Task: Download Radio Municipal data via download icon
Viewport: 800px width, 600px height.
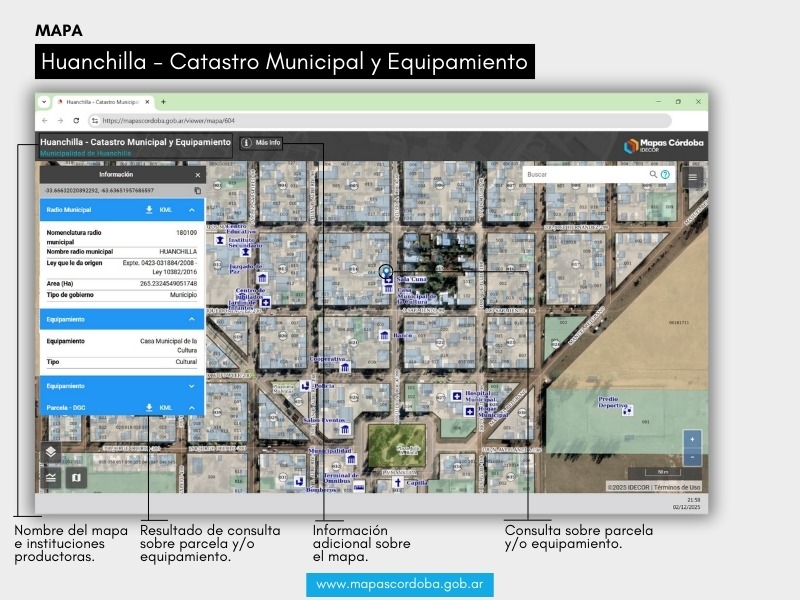Action: tap(149, 210)
